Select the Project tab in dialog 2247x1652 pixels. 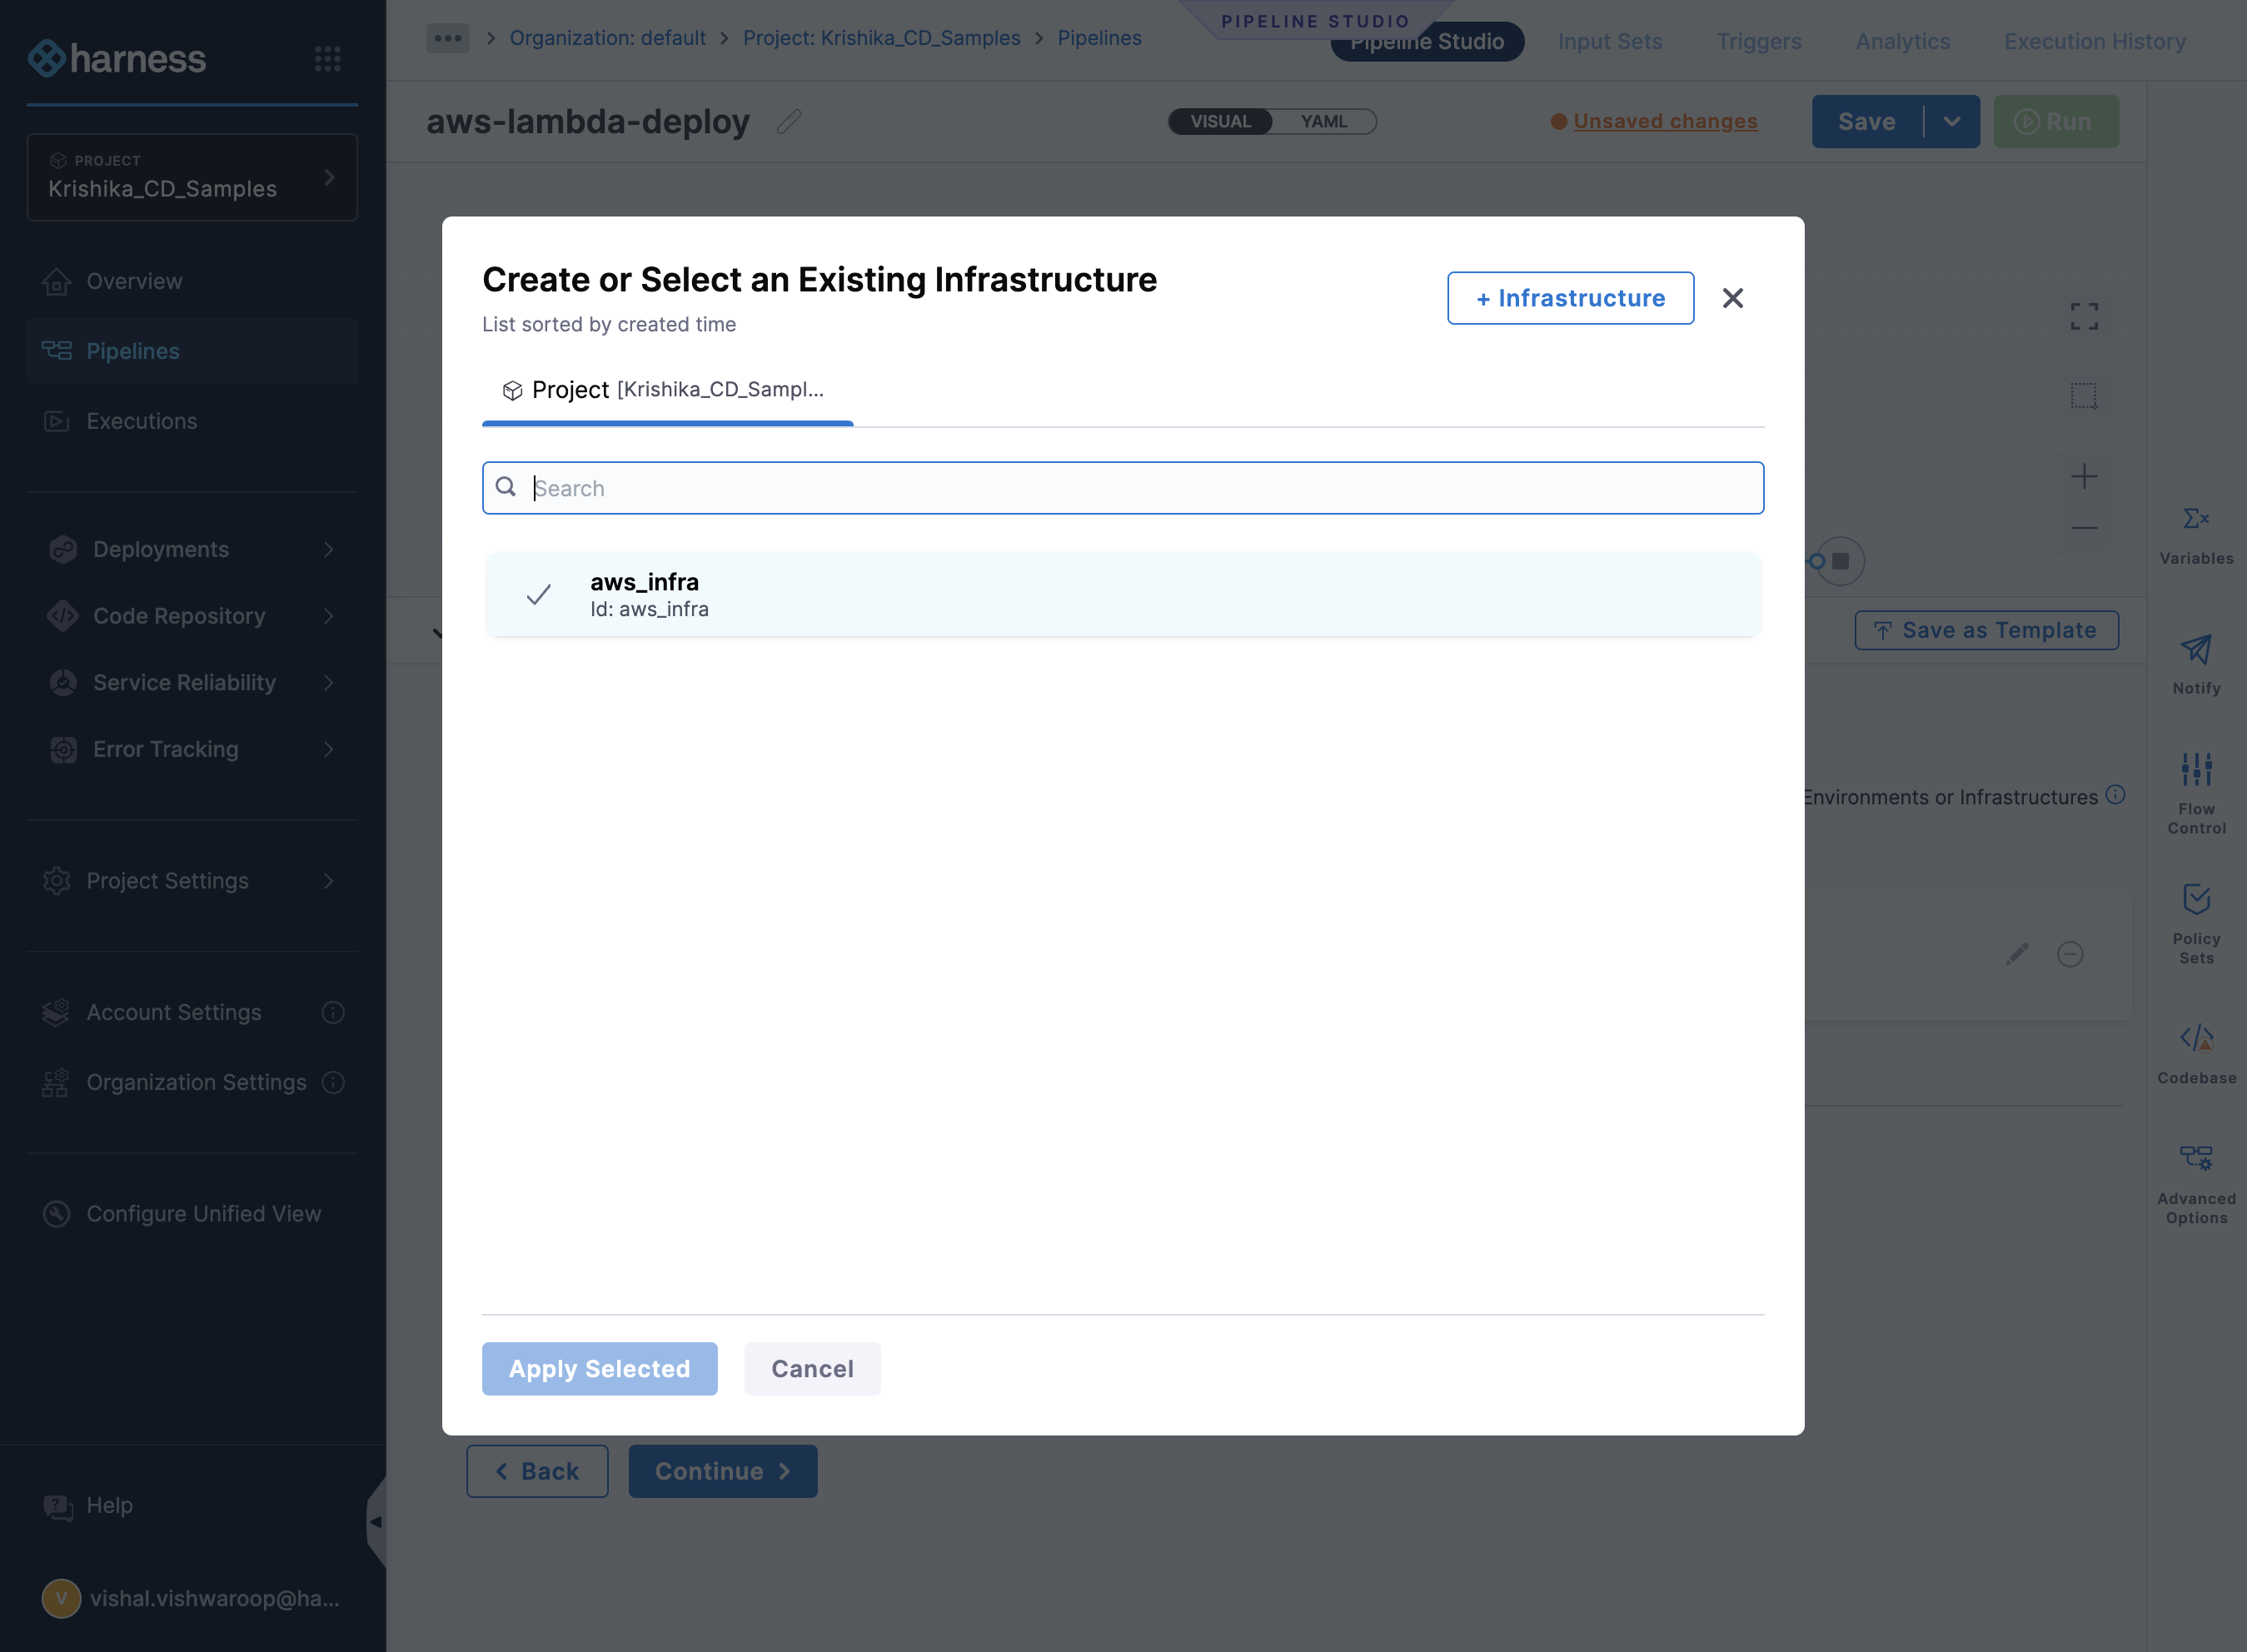[x=667, y=390]
